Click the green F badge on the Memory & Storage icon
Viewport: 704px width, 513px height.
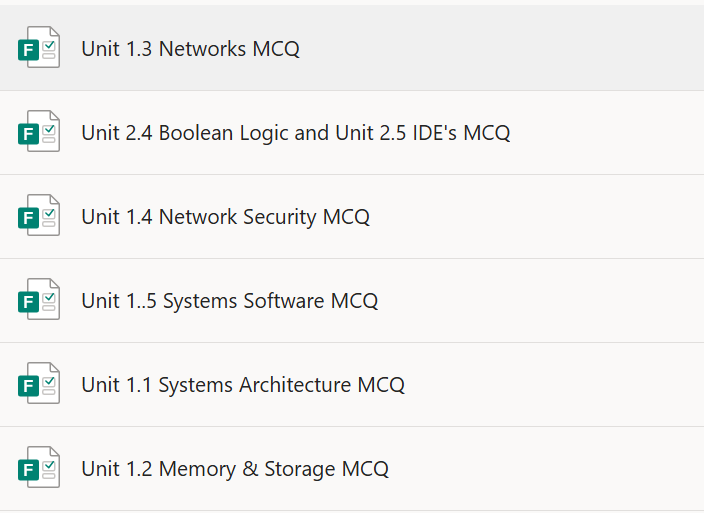pyautogui.click(x=28, y=471)
